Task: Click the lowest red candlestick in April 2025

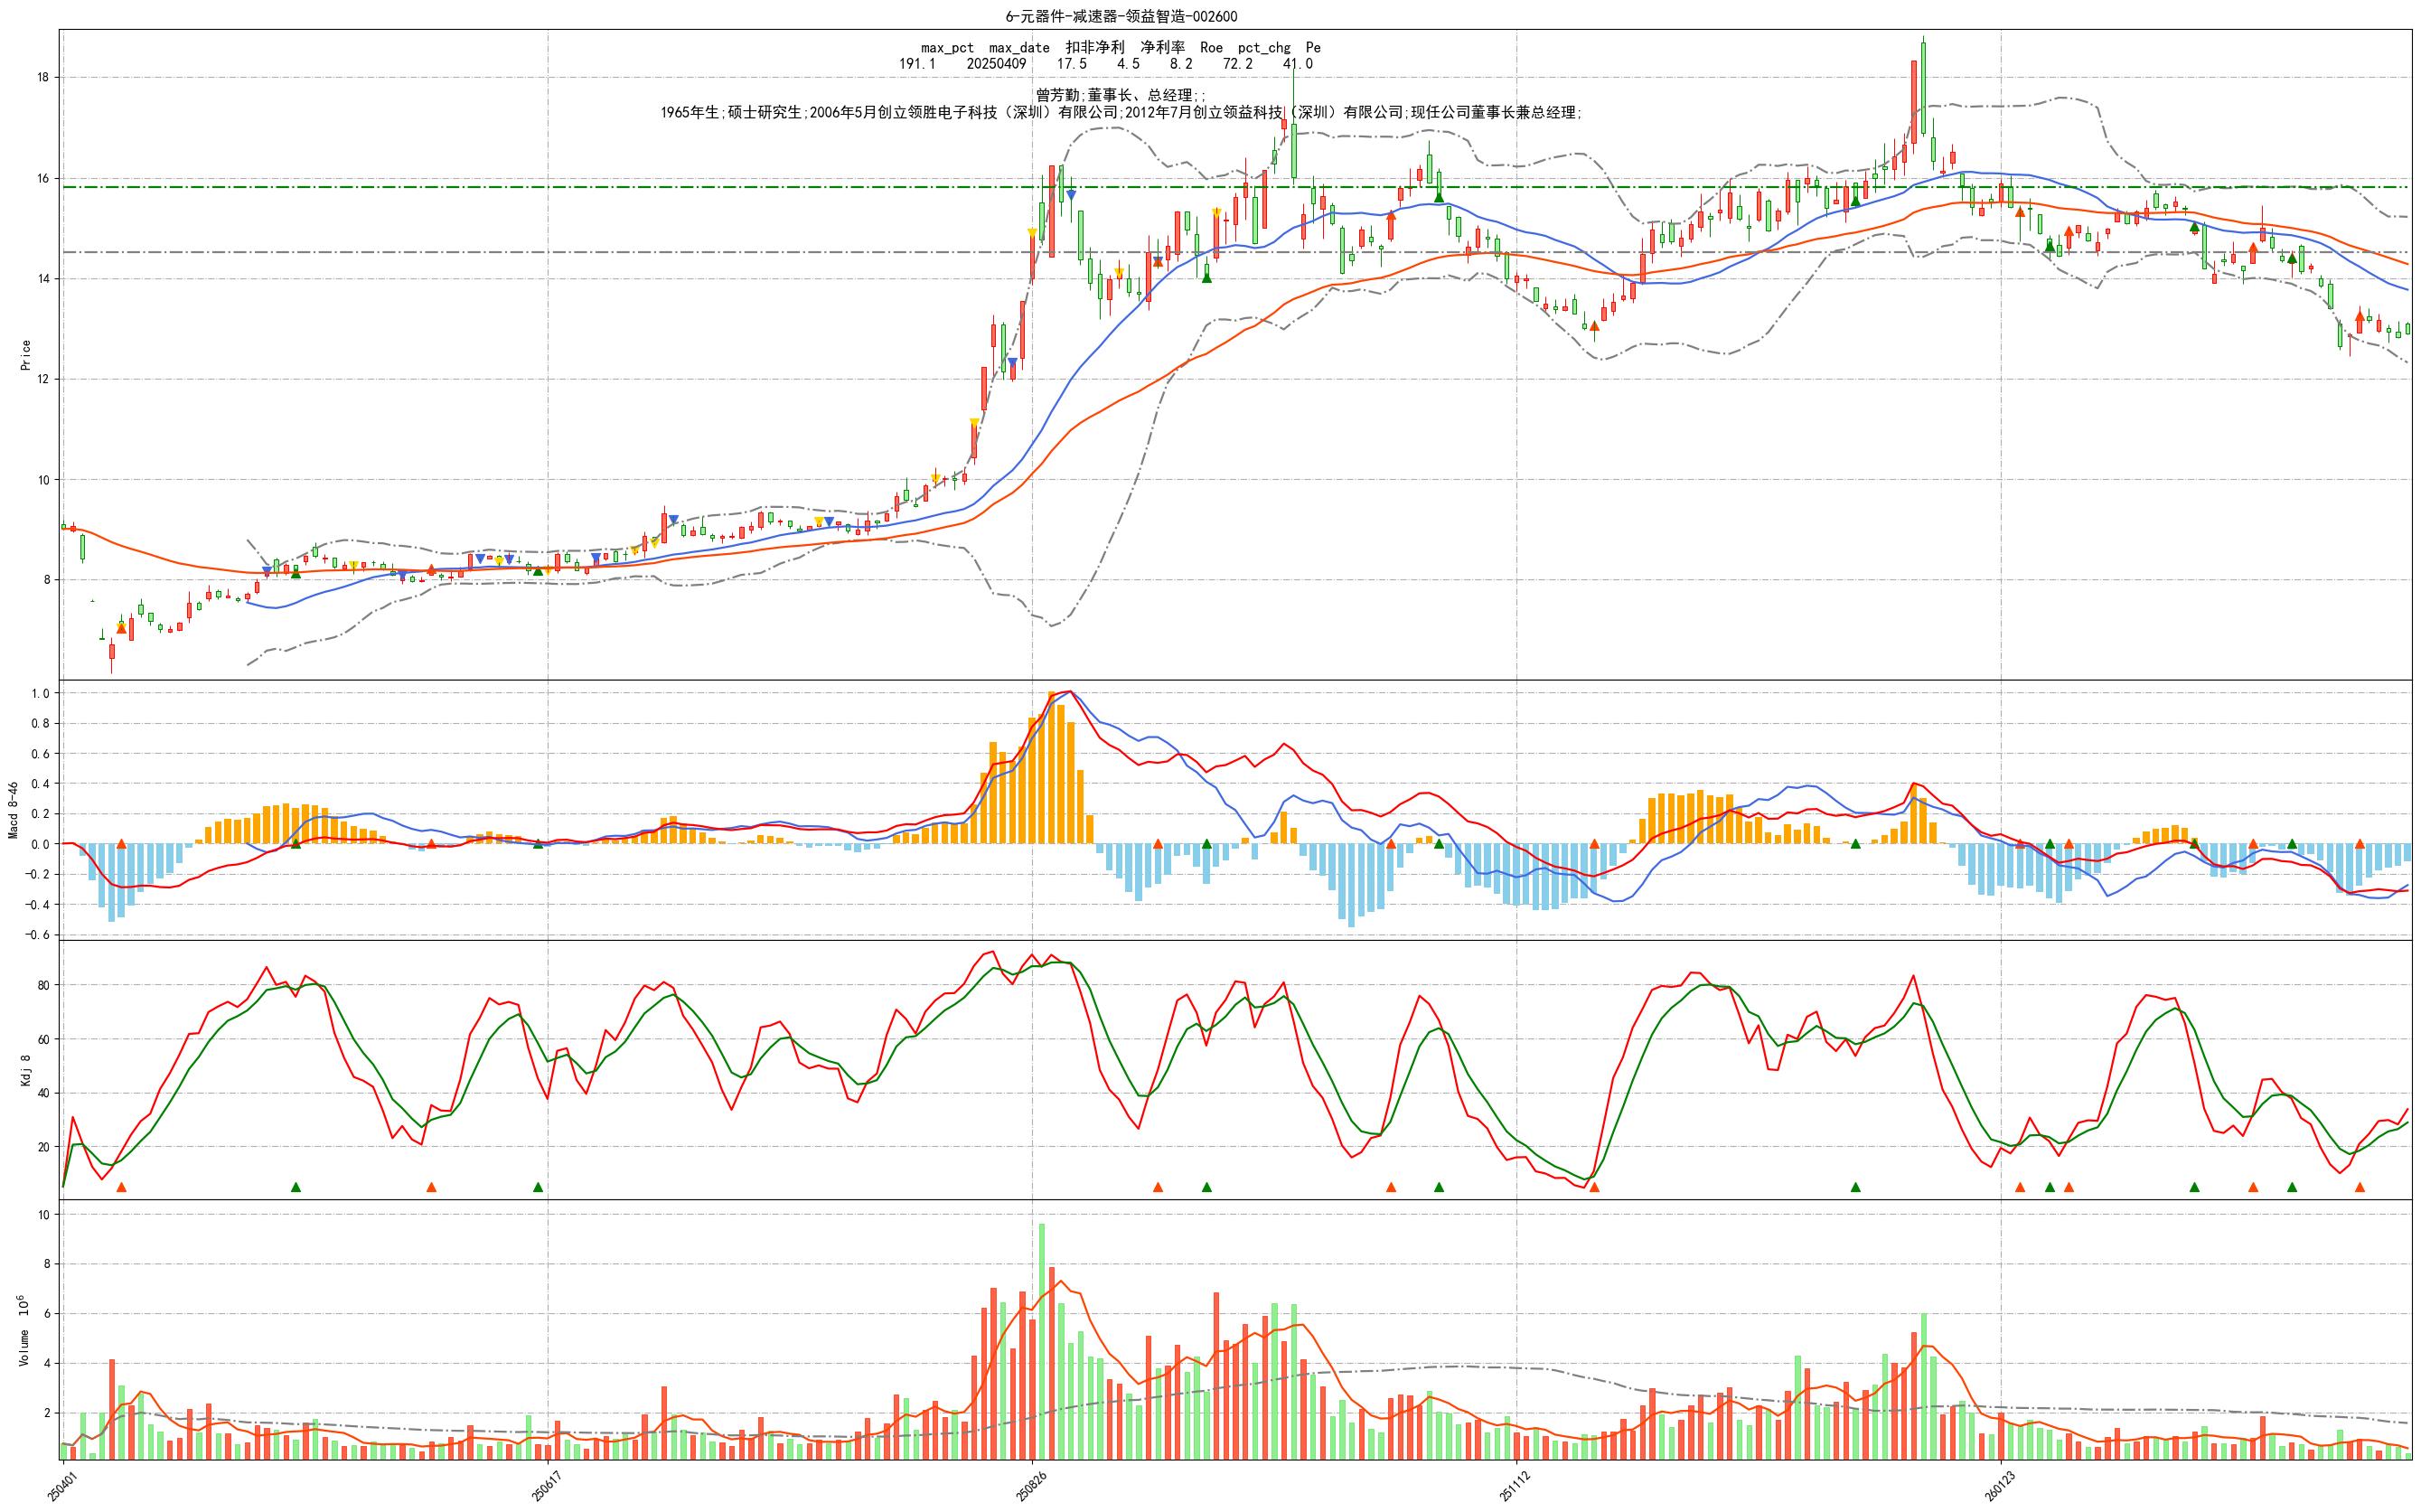Action: [111, 651]
